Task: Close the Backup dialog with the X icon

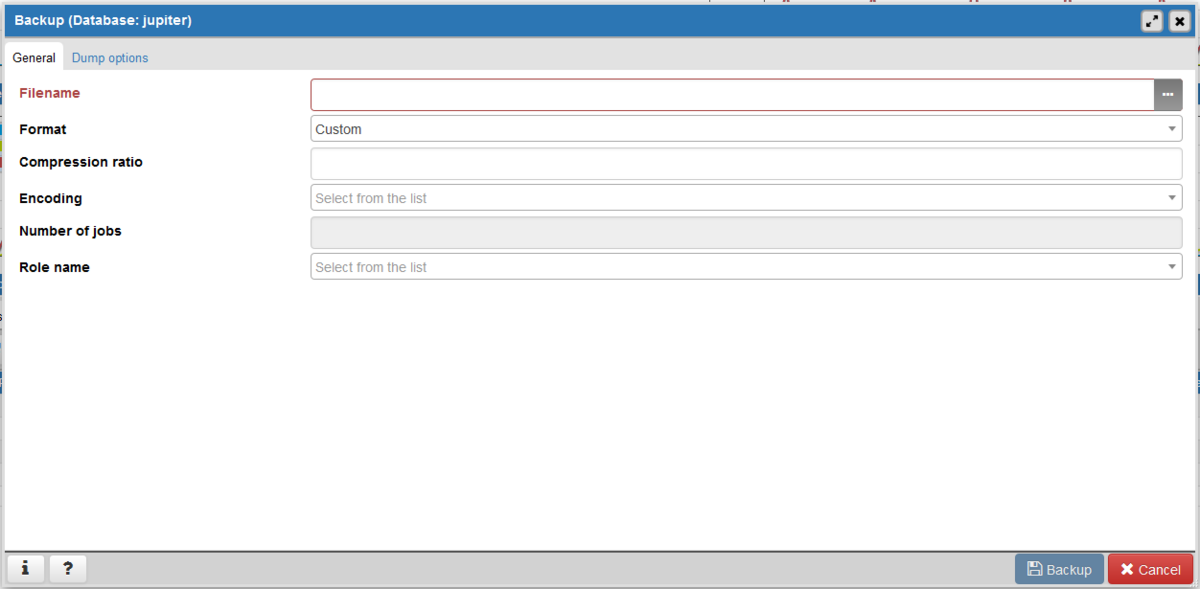Action: click(x=1179, y=20)
